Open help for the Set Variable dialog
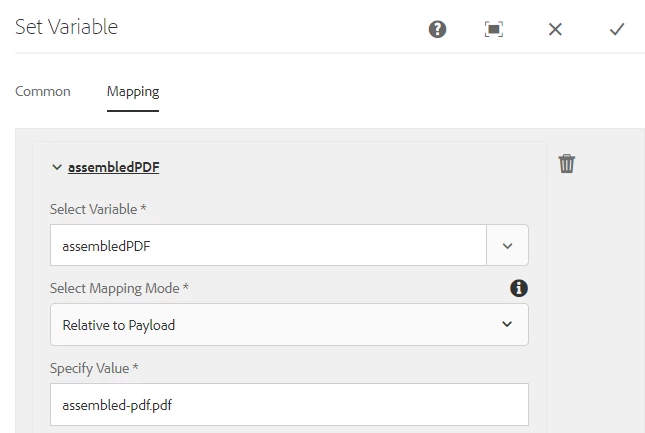Viewport: 645px width, 433px height. tap(437, 29)
